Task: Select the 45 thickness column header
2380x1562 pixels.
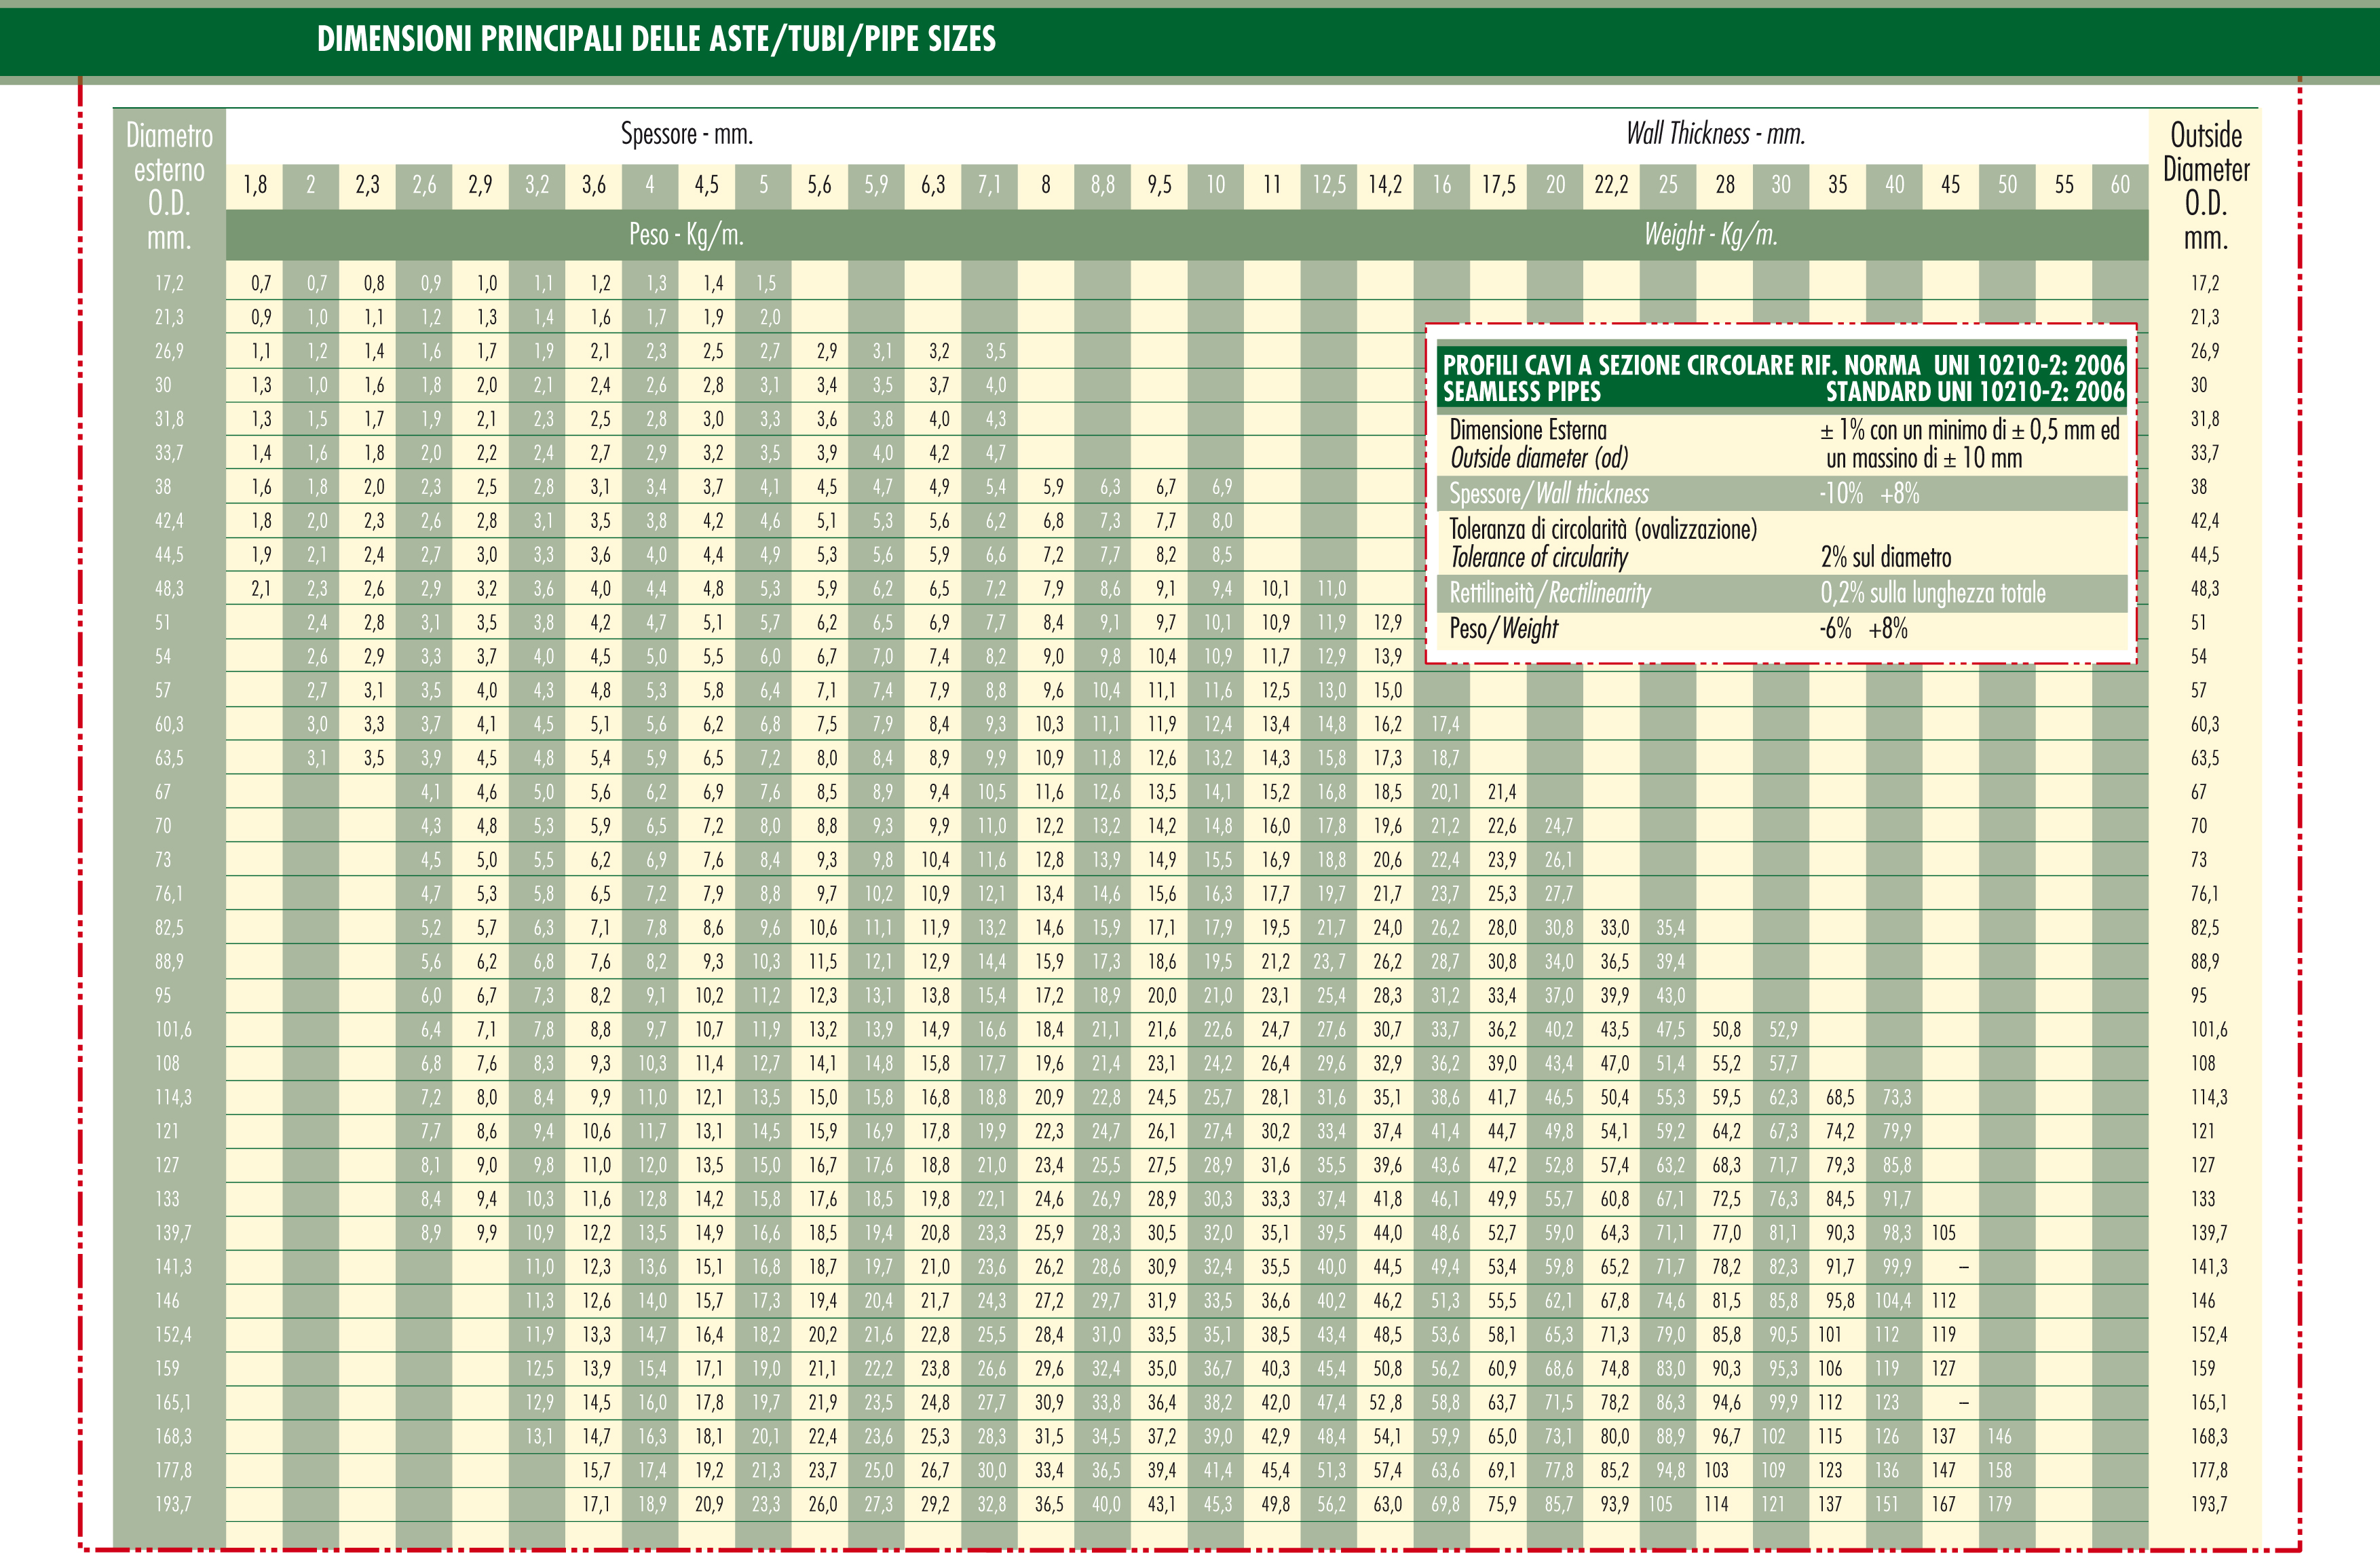Action: tap(1950, 185)
